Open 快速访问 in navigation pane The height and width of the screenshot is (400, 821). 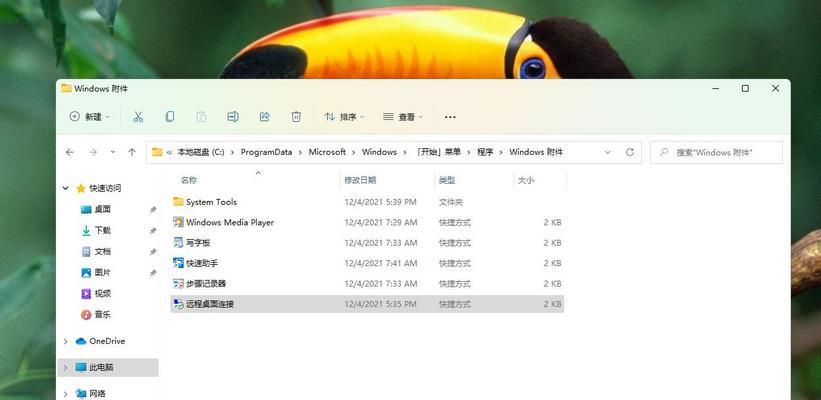pos(105,188)
